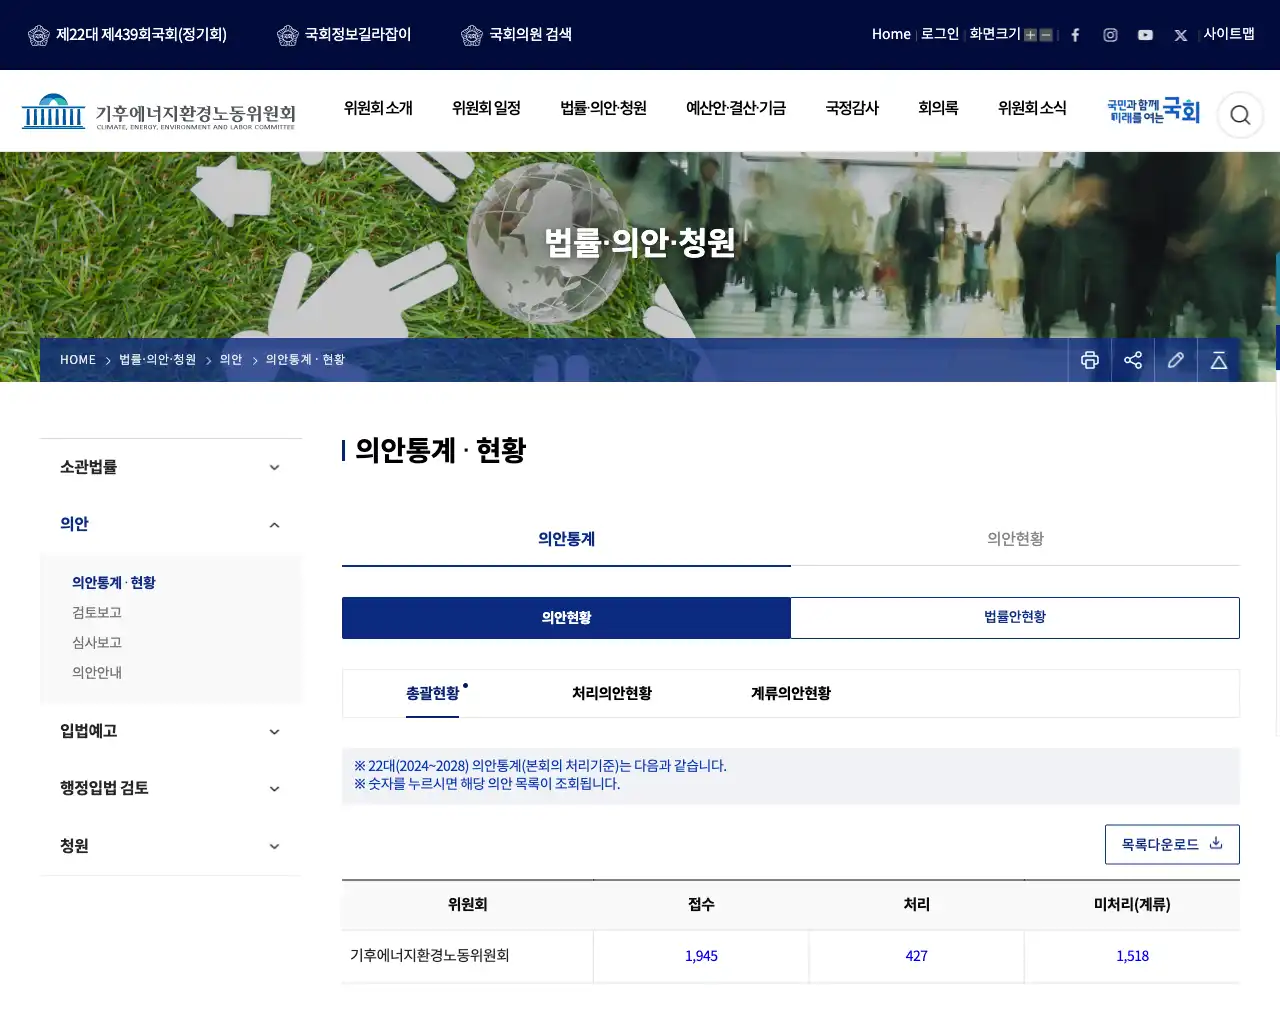Open 검토보고 in the sidebar
The width and height of the screenshot is (1280, 1024).
coord(97,612)
